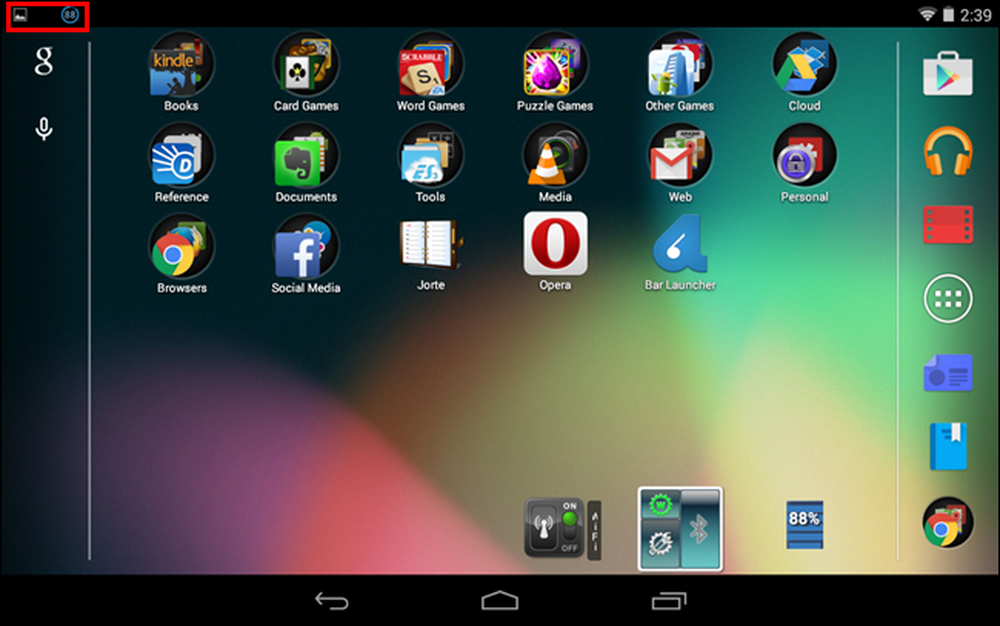Image resolution: width=1000 pixels, height=626 pixels.
Task: Open the Personal folder
Action: tap(804, 156)
